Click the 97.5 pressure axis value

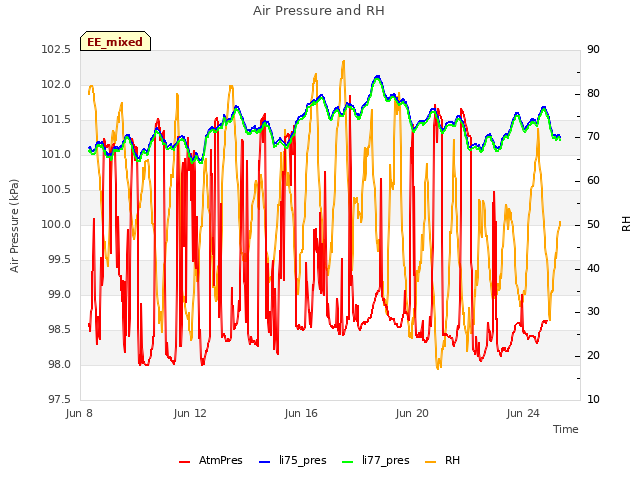pyautogui.click(x=60, y=399)
